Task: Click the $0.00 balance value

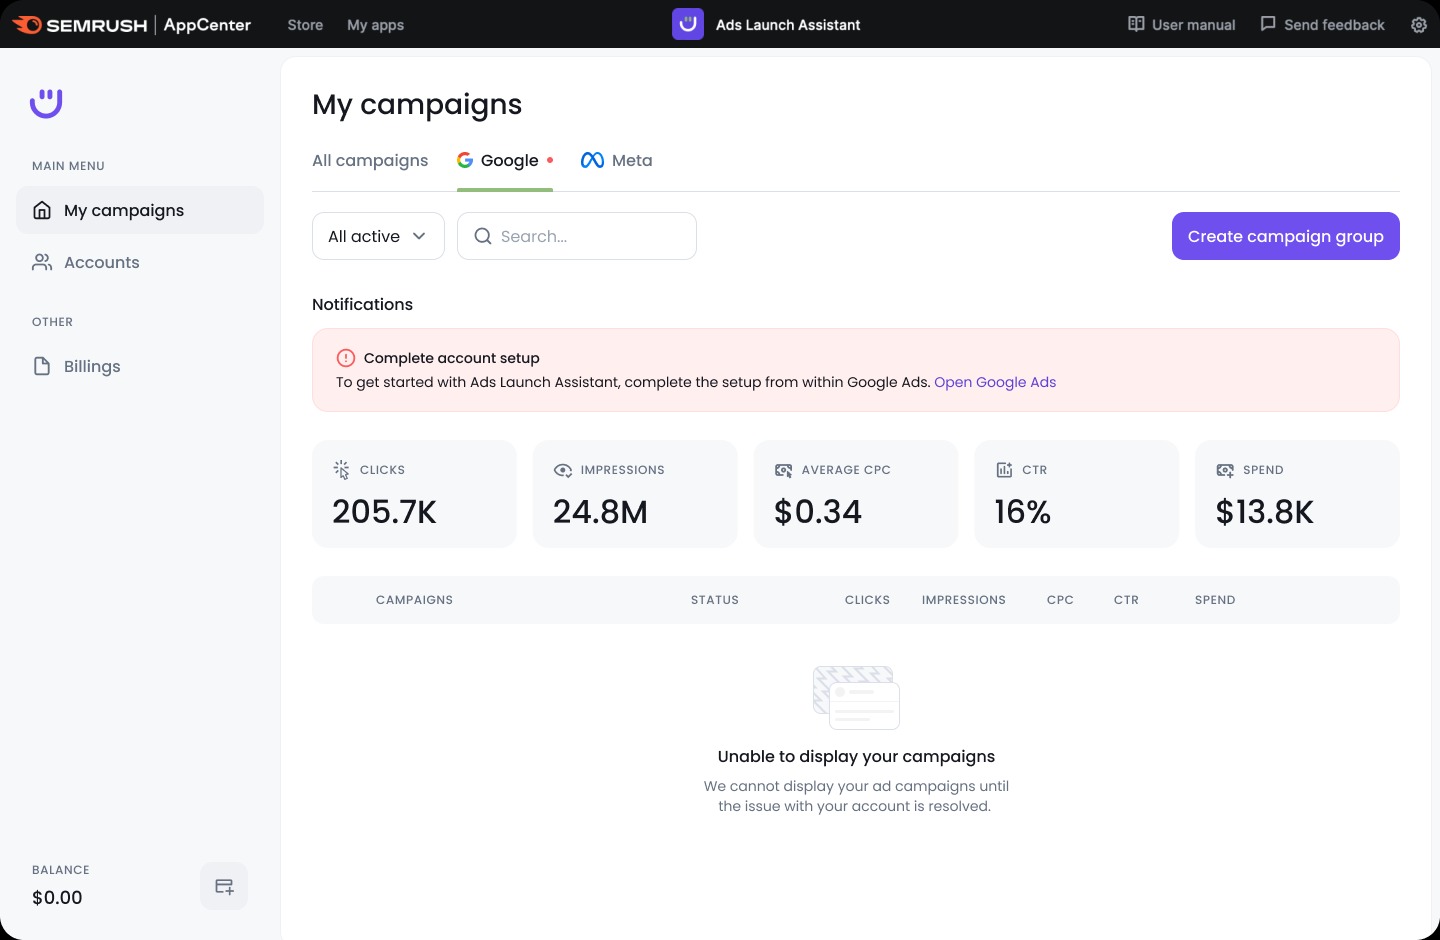Action: pos(57,898)
